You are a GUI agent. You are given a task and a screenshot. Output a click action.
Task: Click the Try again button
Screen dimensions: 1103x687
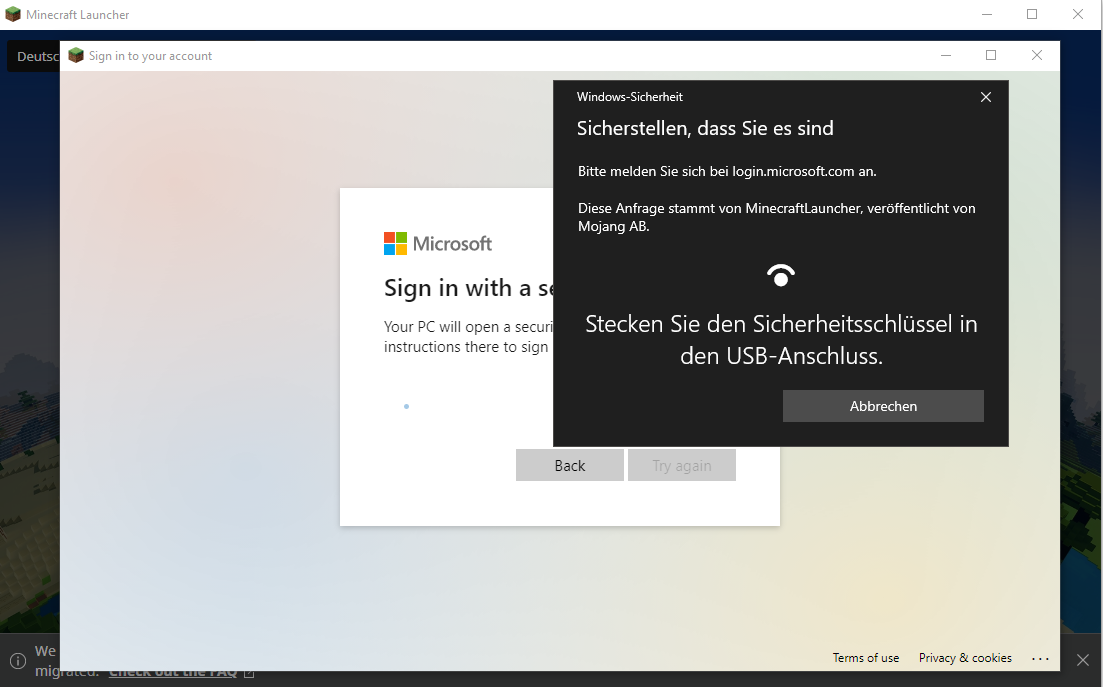682,466
